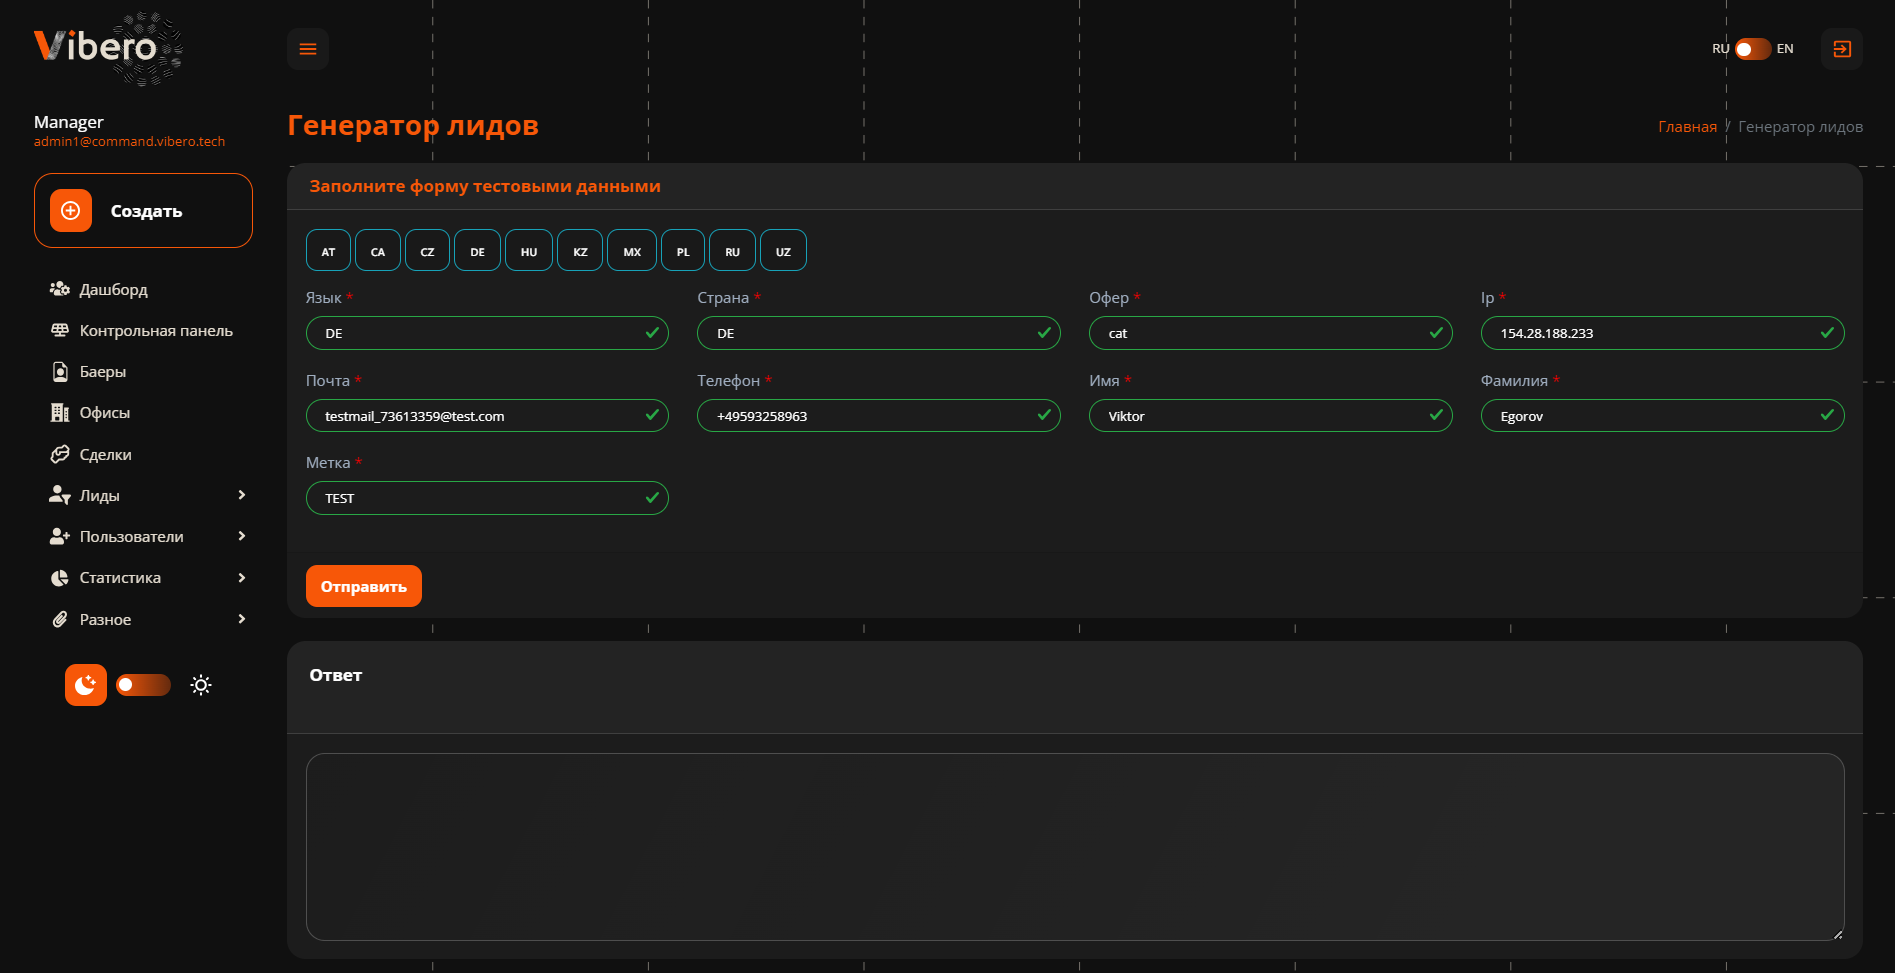Image resolution: width=1895 pixels, height=973 pixels.
Task: Click the Генератор лидов page heading
Action: tap(413, 126)
